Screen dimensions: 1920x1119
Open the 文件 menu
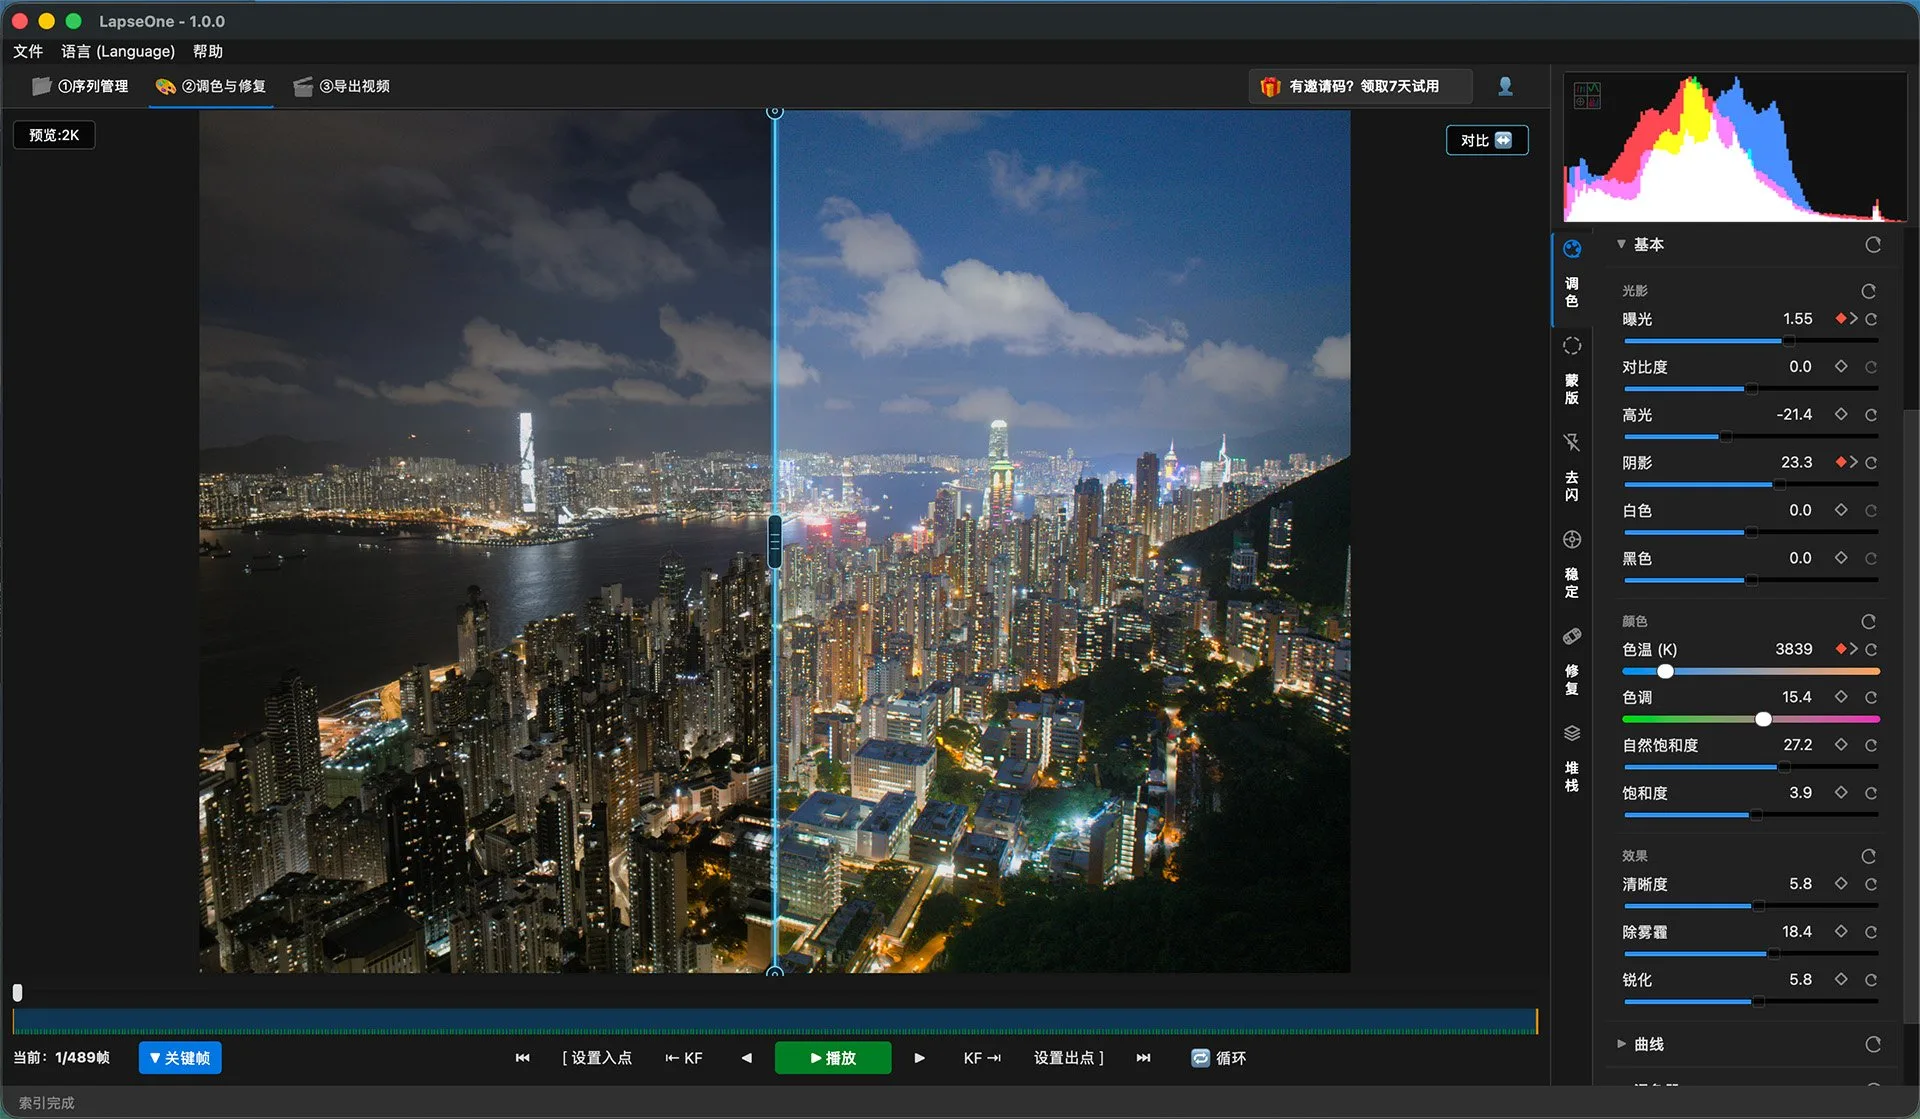pos(28,51)
